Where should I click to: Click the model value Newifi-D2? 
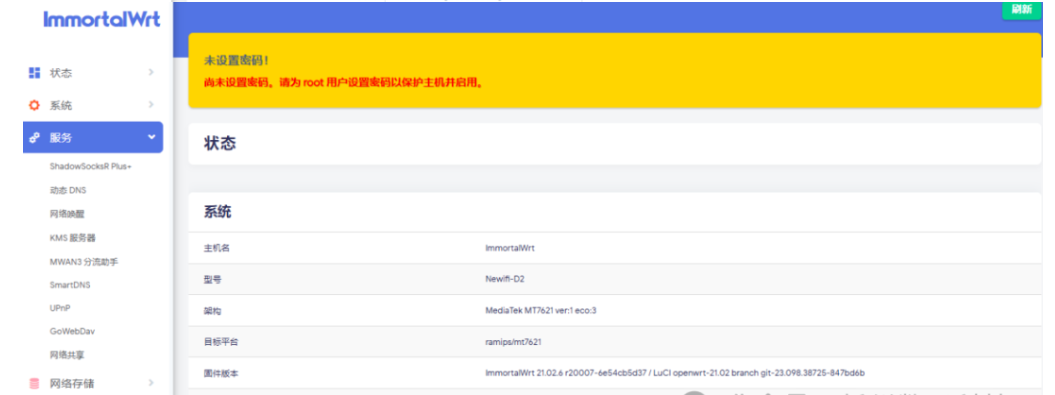click(505, 279)
